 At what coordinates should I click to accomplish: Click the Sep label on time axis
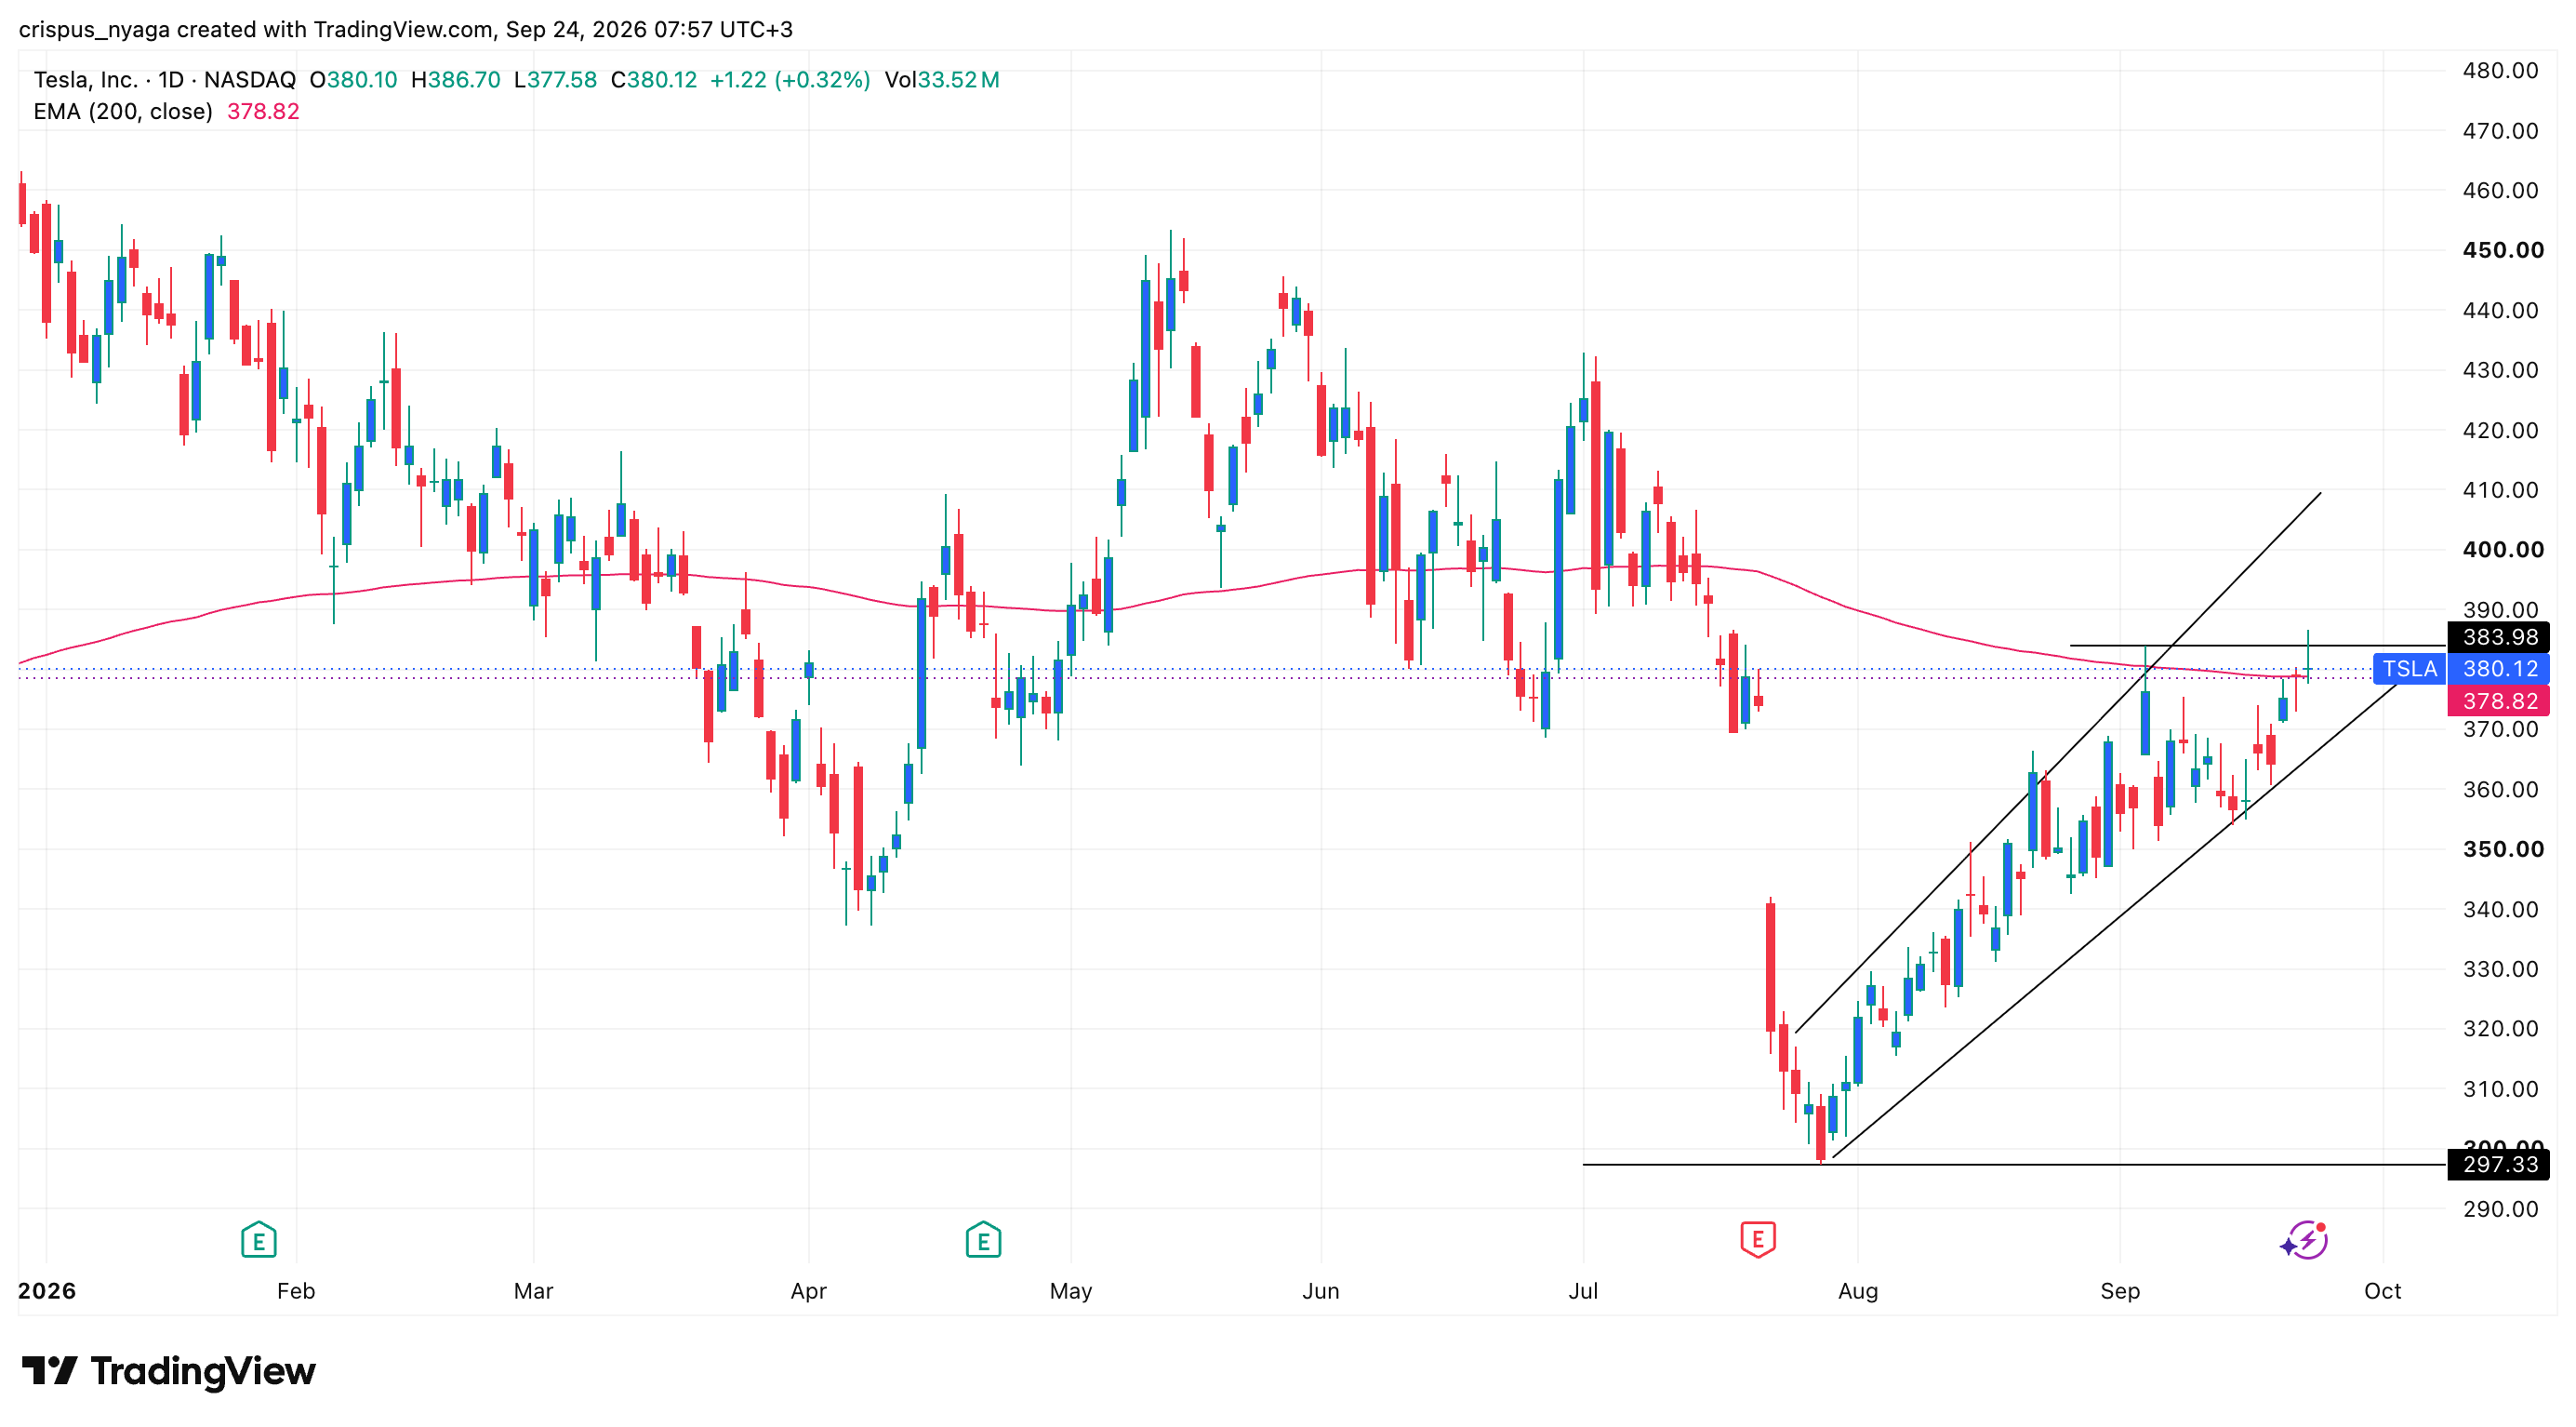(x=2119, y=1290)
